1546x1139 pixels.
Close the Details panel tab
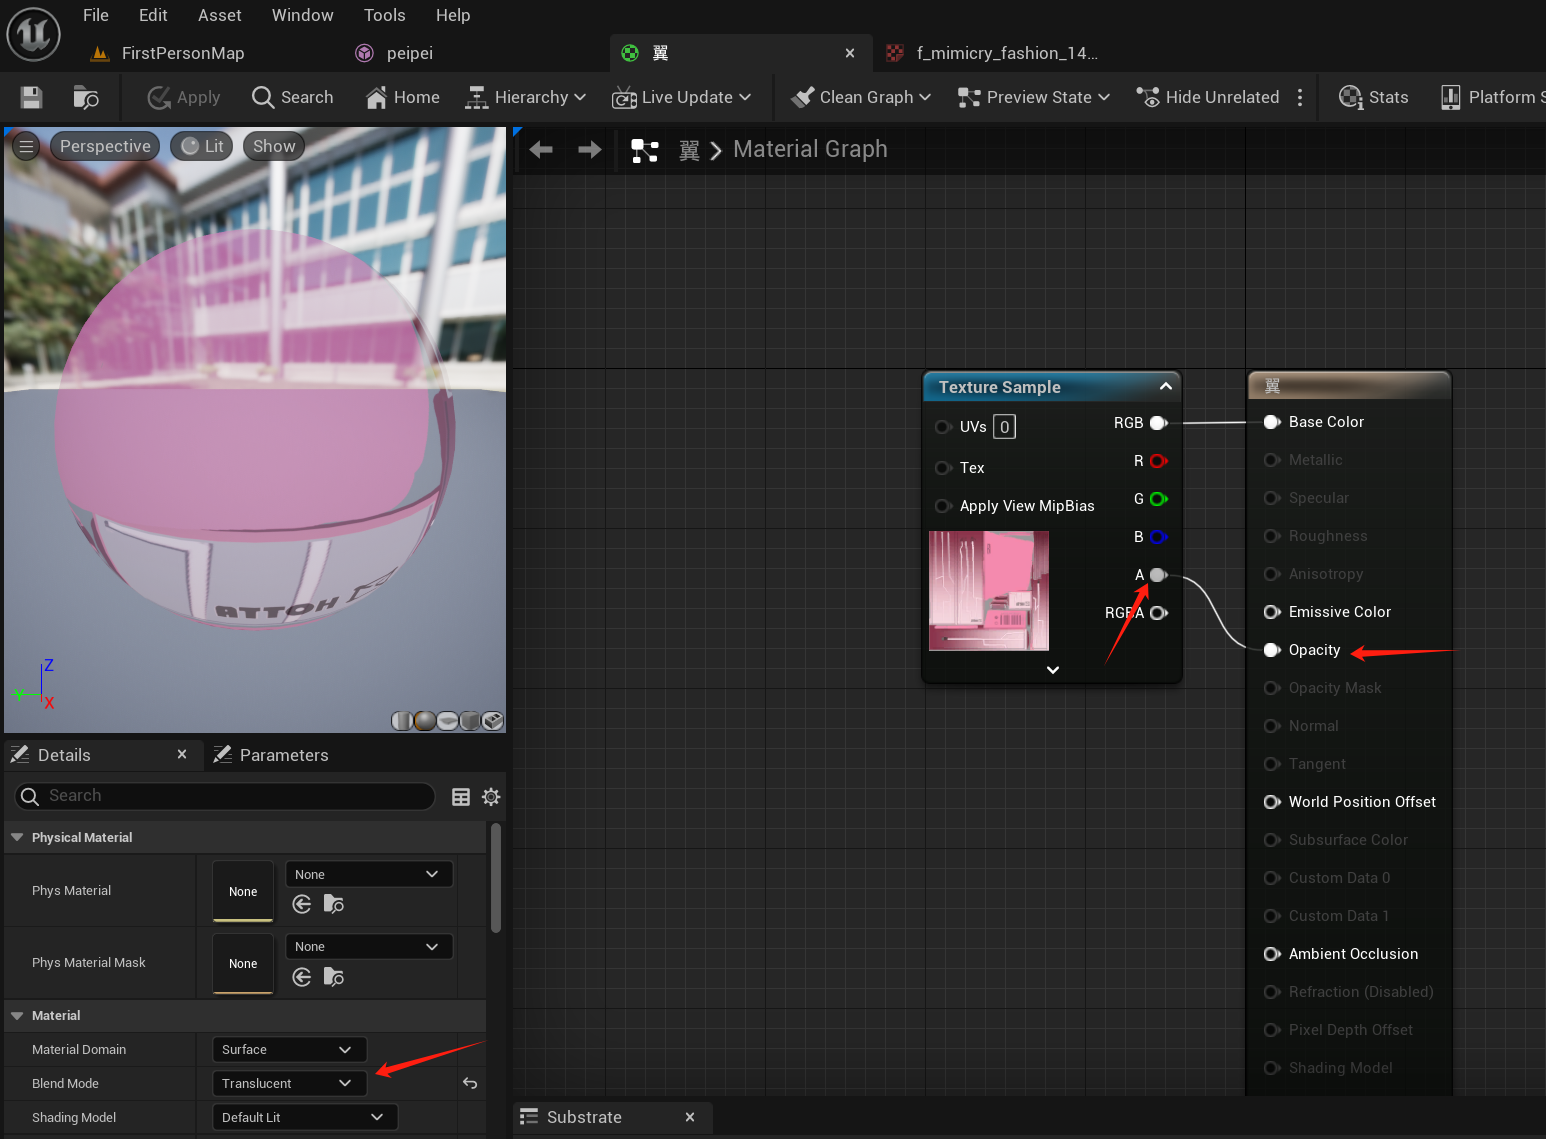tap(182, 754)
